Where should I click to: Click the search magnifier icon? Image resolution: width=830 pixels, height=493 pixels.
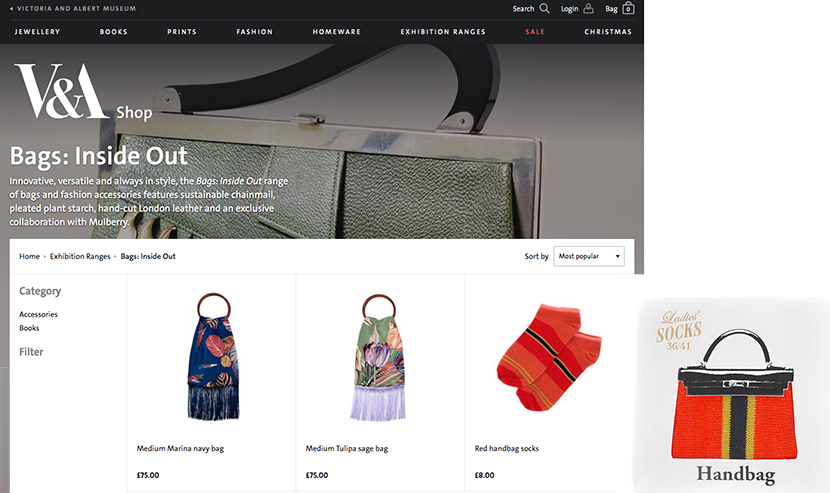tap(544, 8)
